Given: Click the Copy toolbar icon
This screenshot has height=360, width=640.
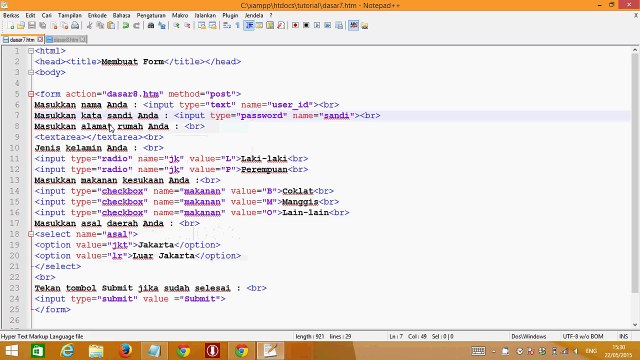Looking at the screenshot, I should (x=100, y=25).
